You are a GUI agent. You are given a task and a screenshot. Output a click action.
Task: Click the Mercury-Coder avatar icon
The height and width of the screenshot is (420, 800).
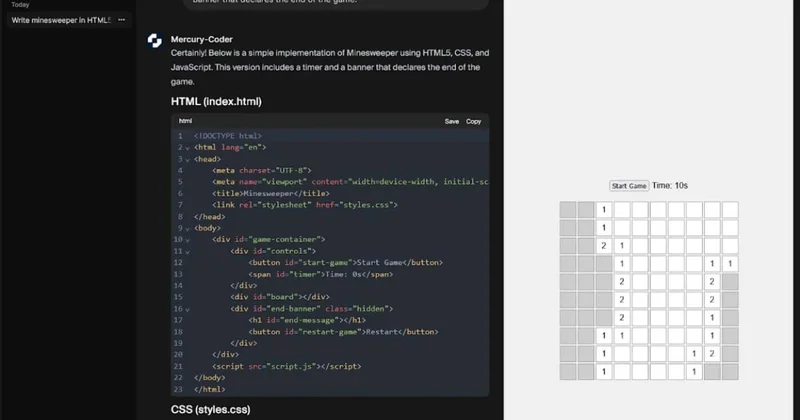pos(154,40)
